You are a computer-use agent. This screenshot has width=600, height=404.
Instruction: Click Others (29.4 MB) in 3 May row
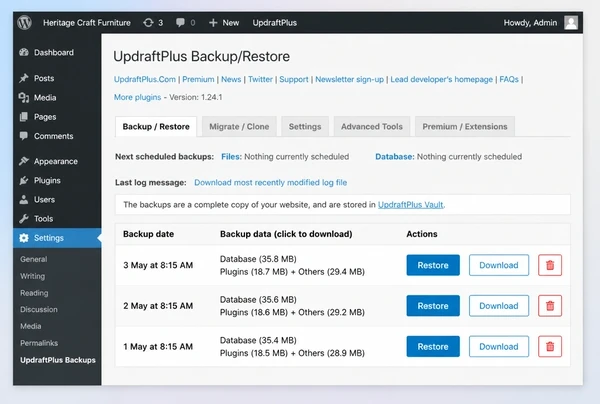pos(331,272)
